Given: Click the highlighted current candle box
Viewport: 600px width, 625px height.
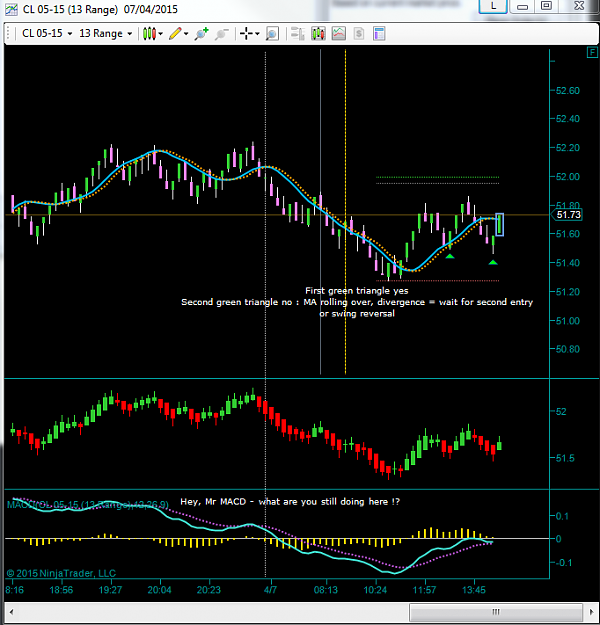Looking at the screenshot, I should coord(500,224).
